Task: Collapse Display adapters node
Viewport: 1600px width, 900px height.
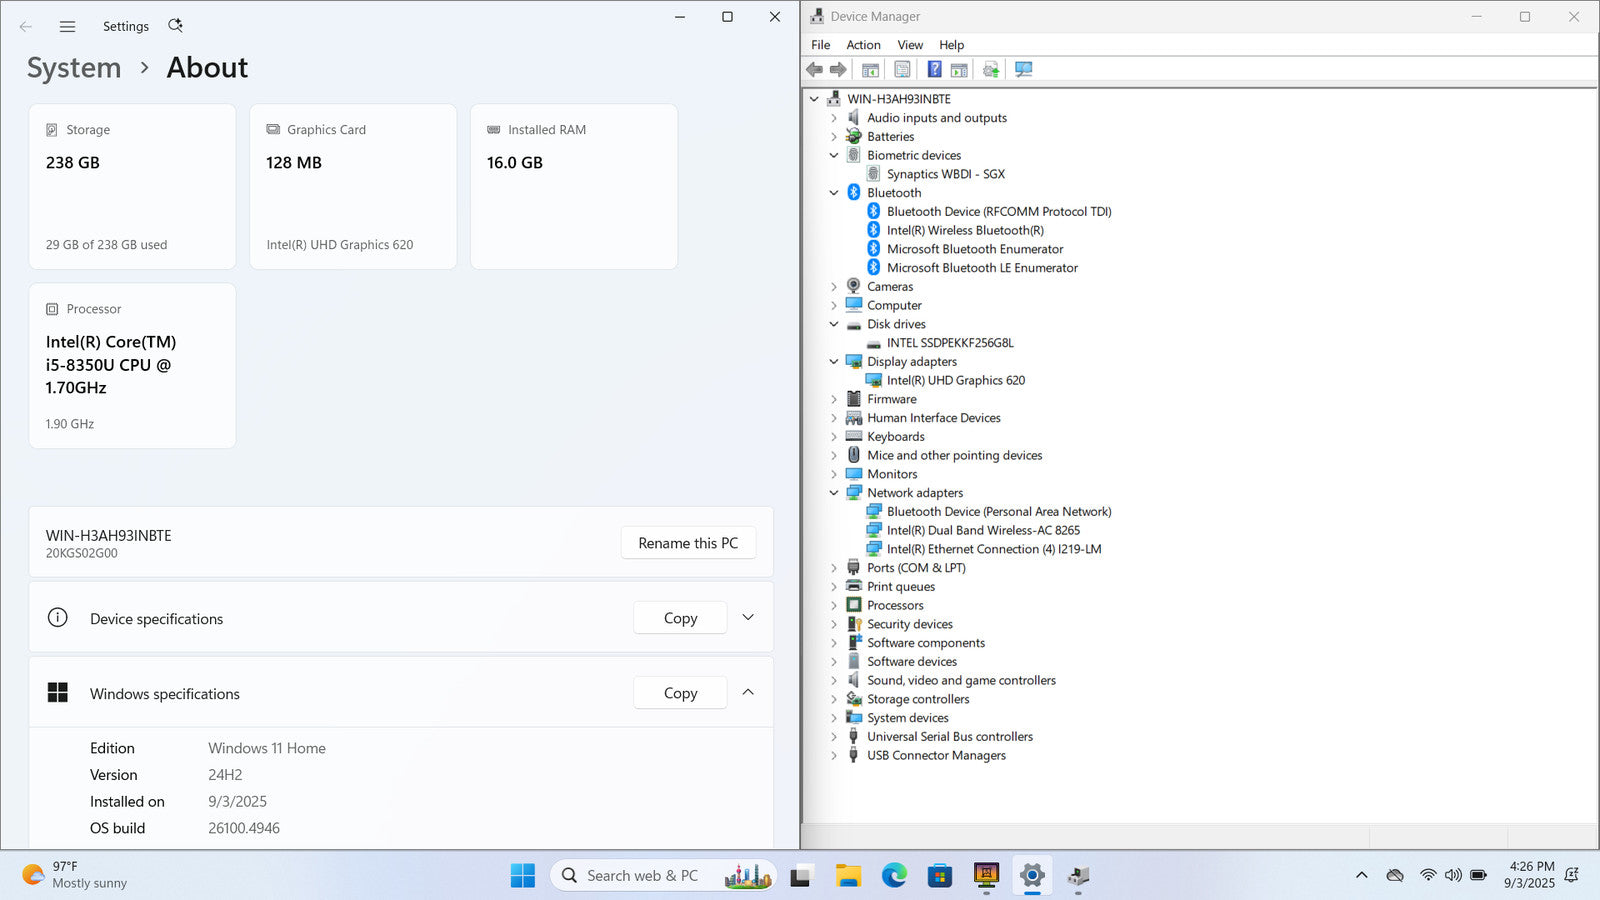Action: tap(834, 362)
